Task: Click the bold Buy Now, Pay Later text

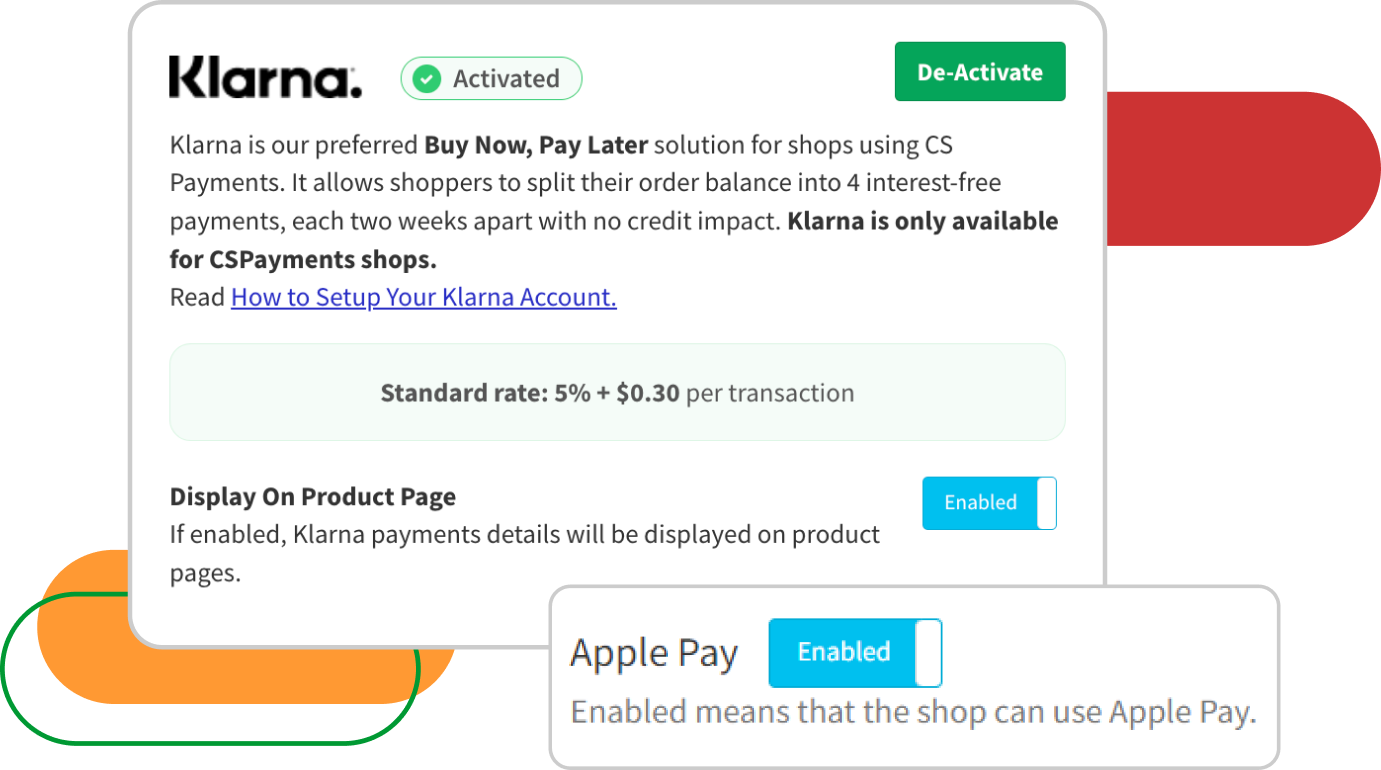Action: click(536, 145)
